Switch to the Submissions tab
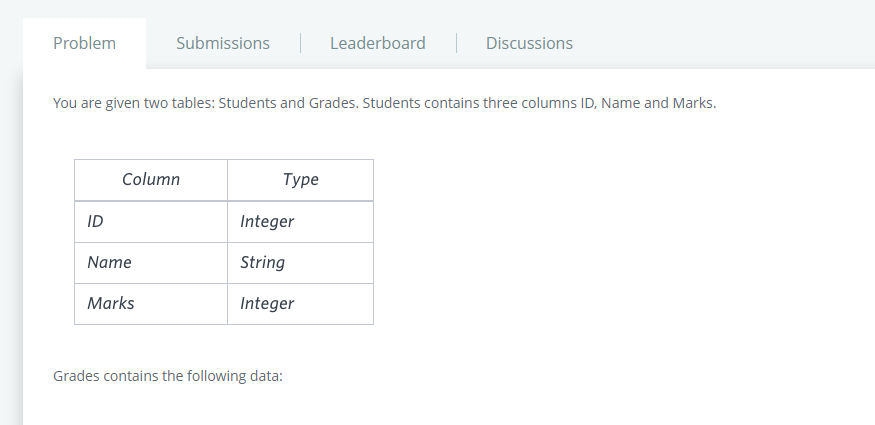This screenshot has height=425, width=875. coord(222,43)
